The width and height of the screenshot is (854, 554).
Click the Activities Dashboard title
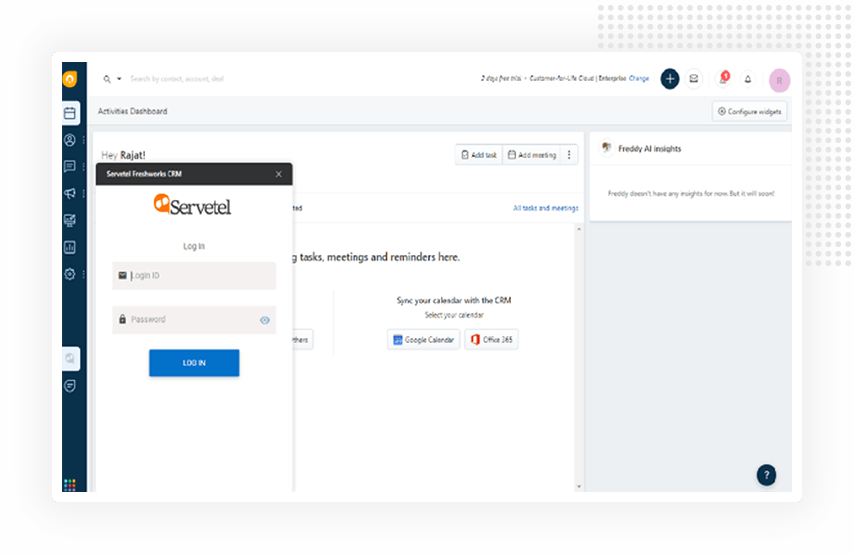pyautogui.click(x=132, y=111)
